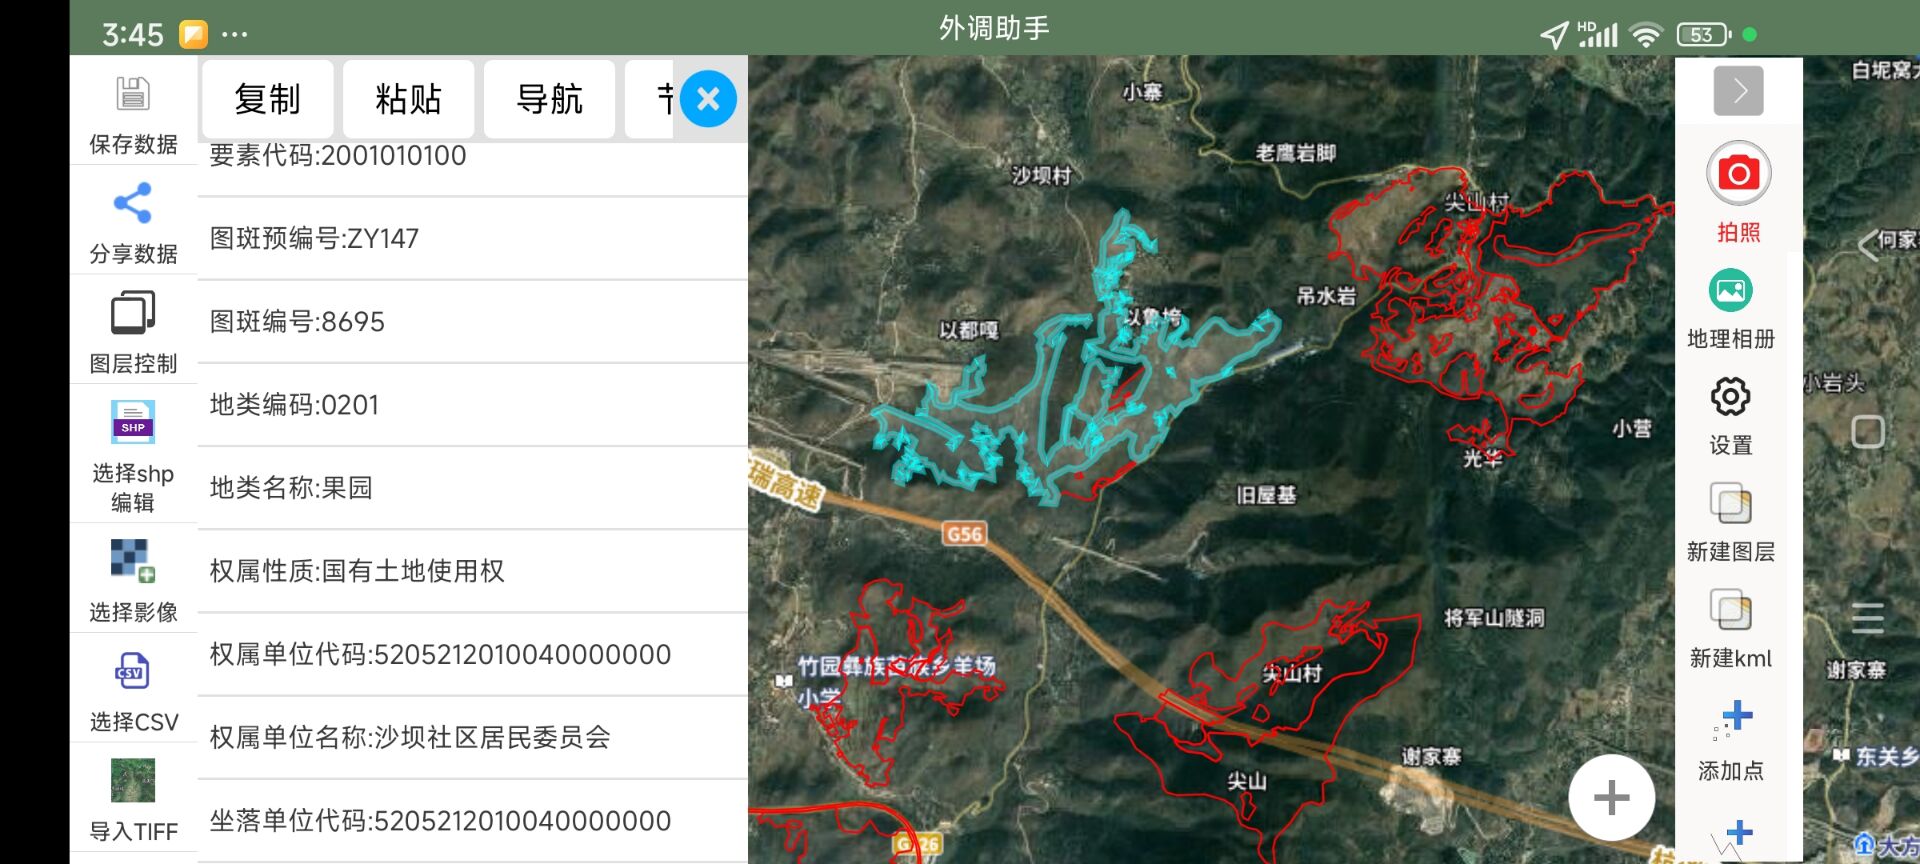The width and height of the screenshot is (1920, 864).
Task: Tap 导入TIFF import icon
Action: click(133, 781)
